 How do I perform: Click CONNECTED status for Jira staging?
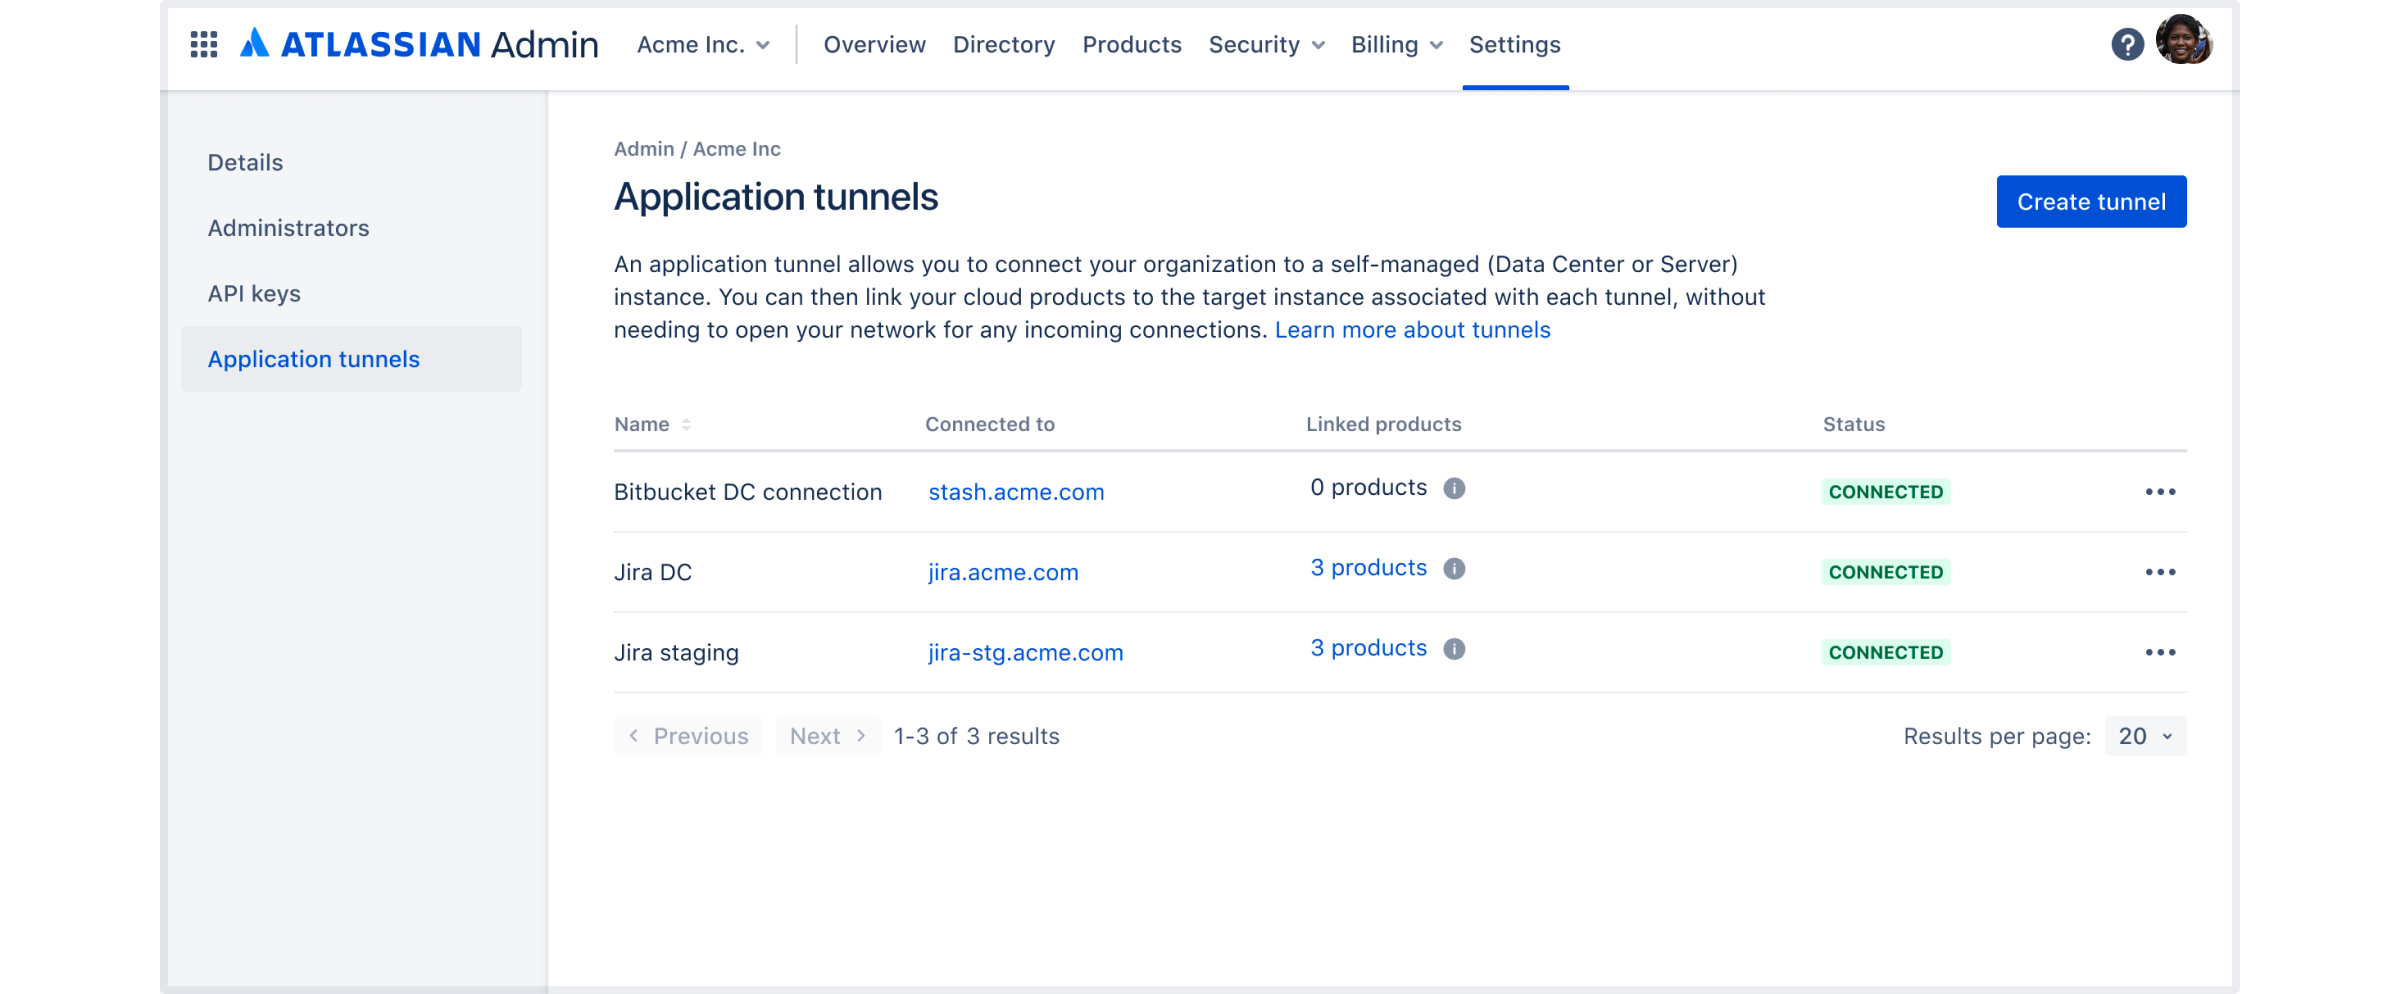click(x=1886, y=652)
